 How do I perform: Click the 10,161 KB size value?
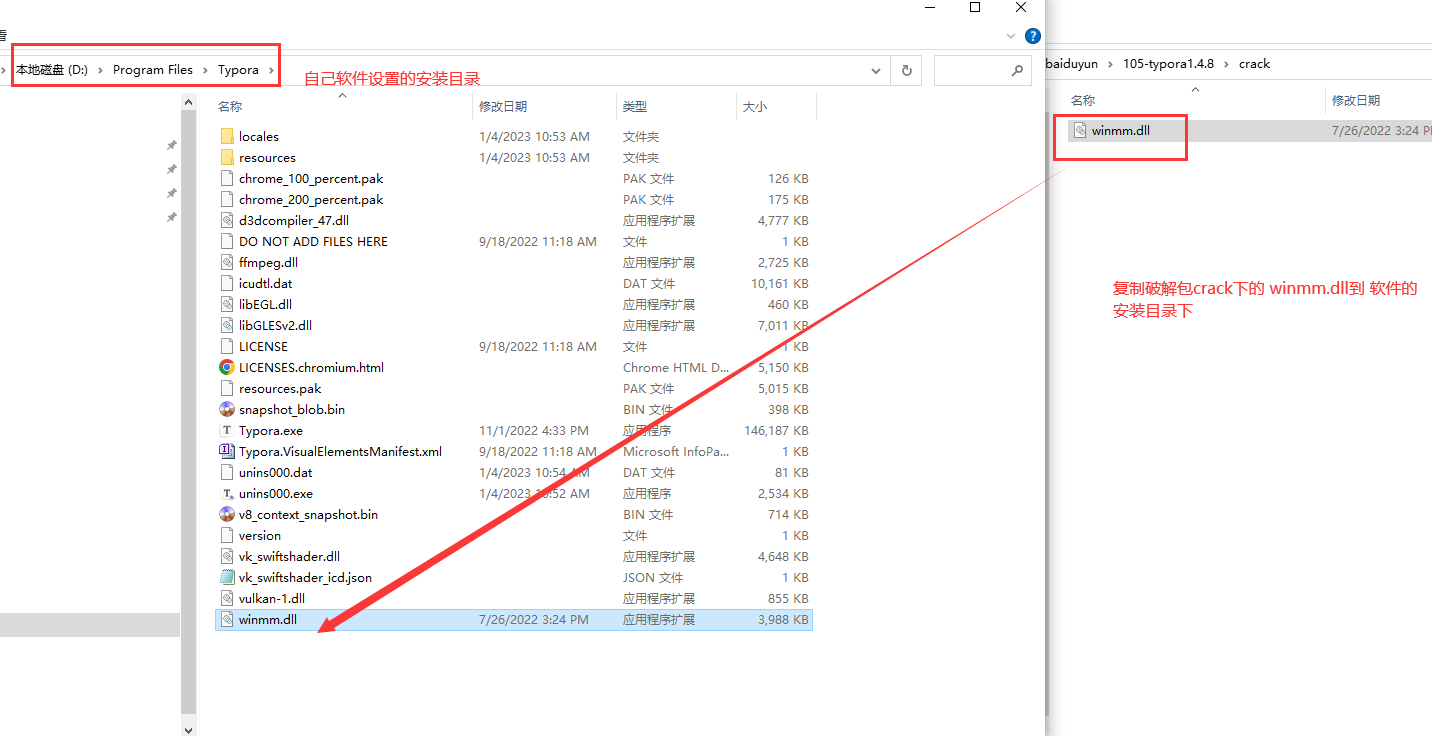tap(779, 283)
